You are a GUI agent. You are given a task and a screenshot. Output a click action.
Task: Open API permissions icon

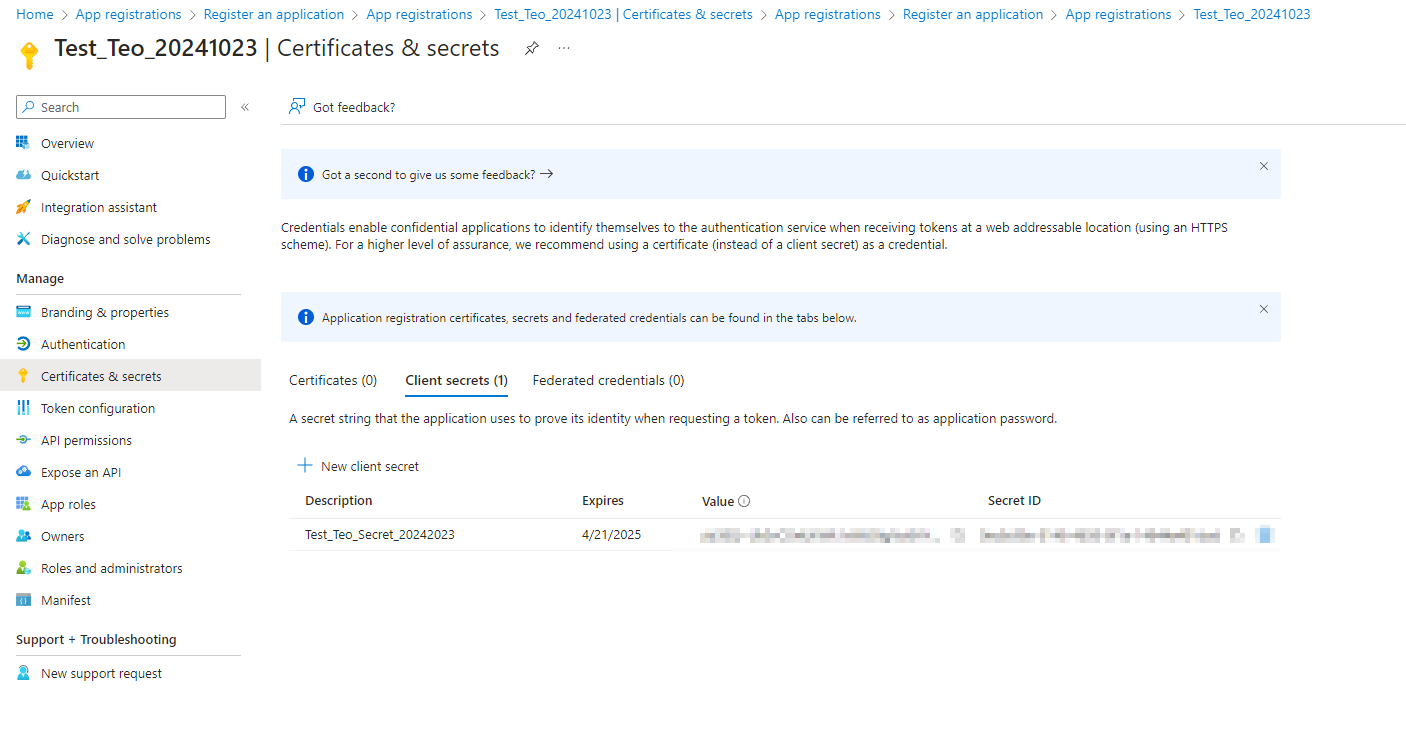tap(23, 440)
